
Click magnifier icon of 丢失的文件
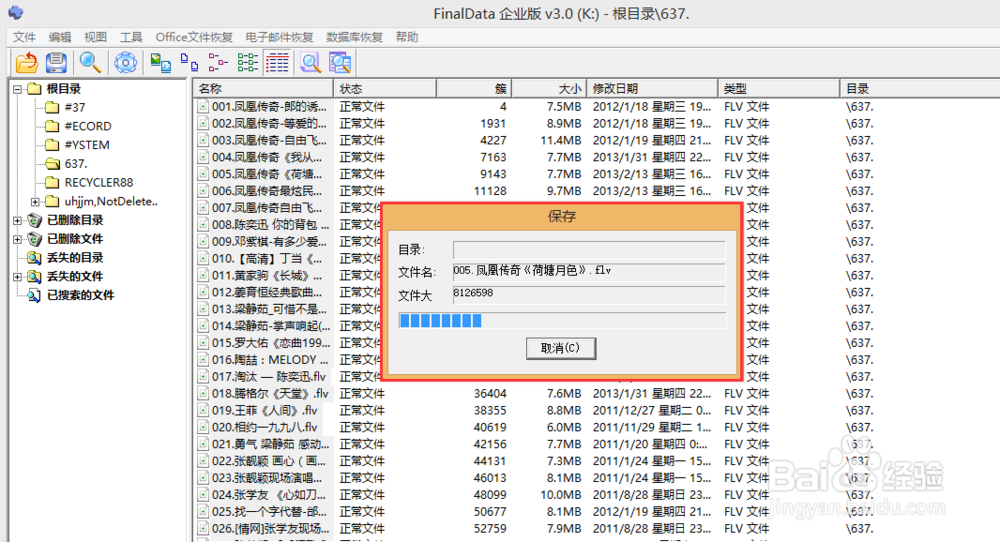click(34, 277)
